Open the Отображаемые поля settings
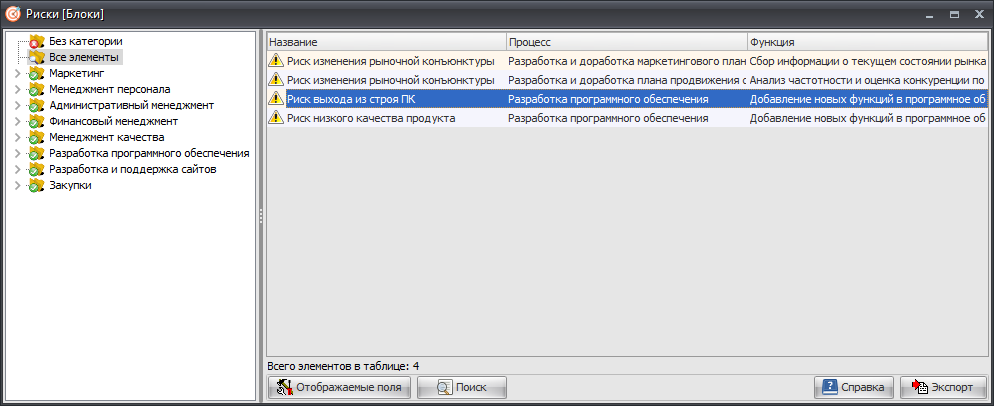The width and height of the screenshot is (994, 406). pyautogui.click(x=340, y=388)
